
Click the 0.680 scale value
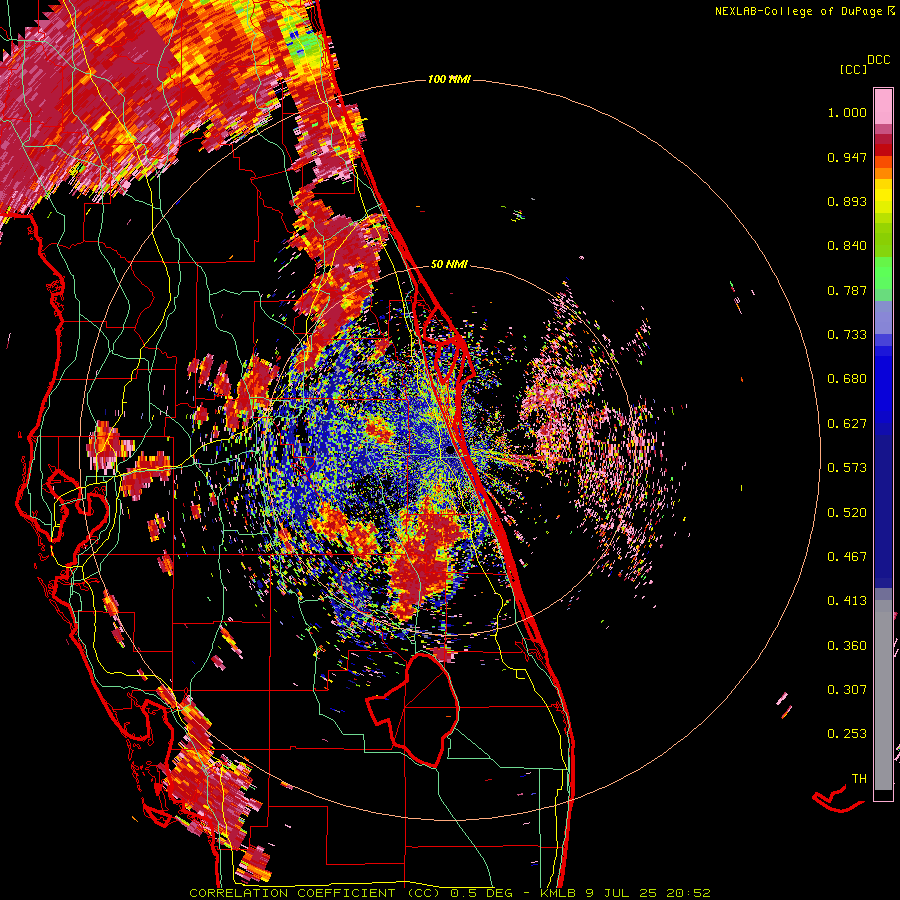click(x=847, y=379)
